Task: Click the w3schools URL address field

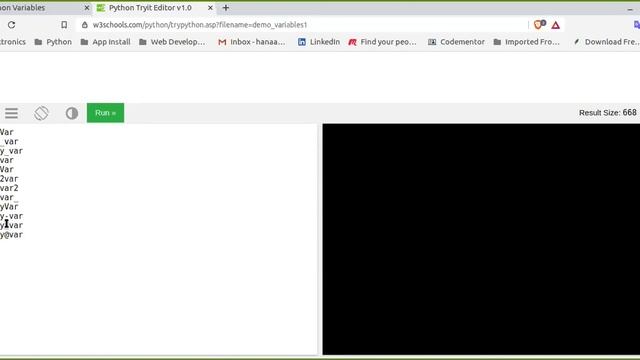Action: point(302,25)
